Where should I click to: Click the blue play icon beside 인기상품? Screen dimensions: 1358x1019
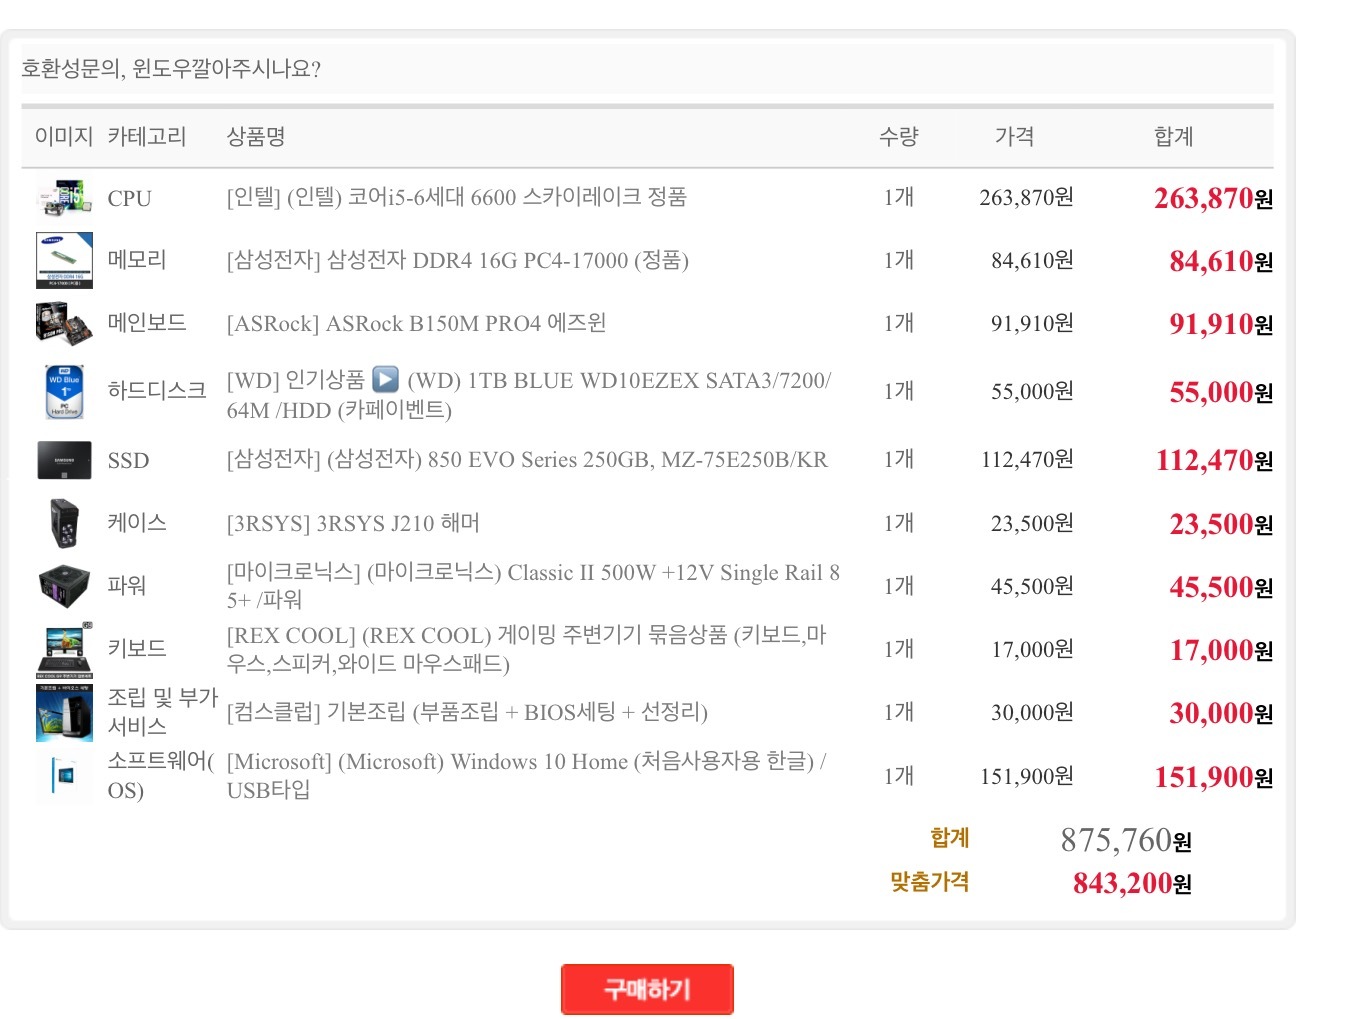[x=385, y=380]
